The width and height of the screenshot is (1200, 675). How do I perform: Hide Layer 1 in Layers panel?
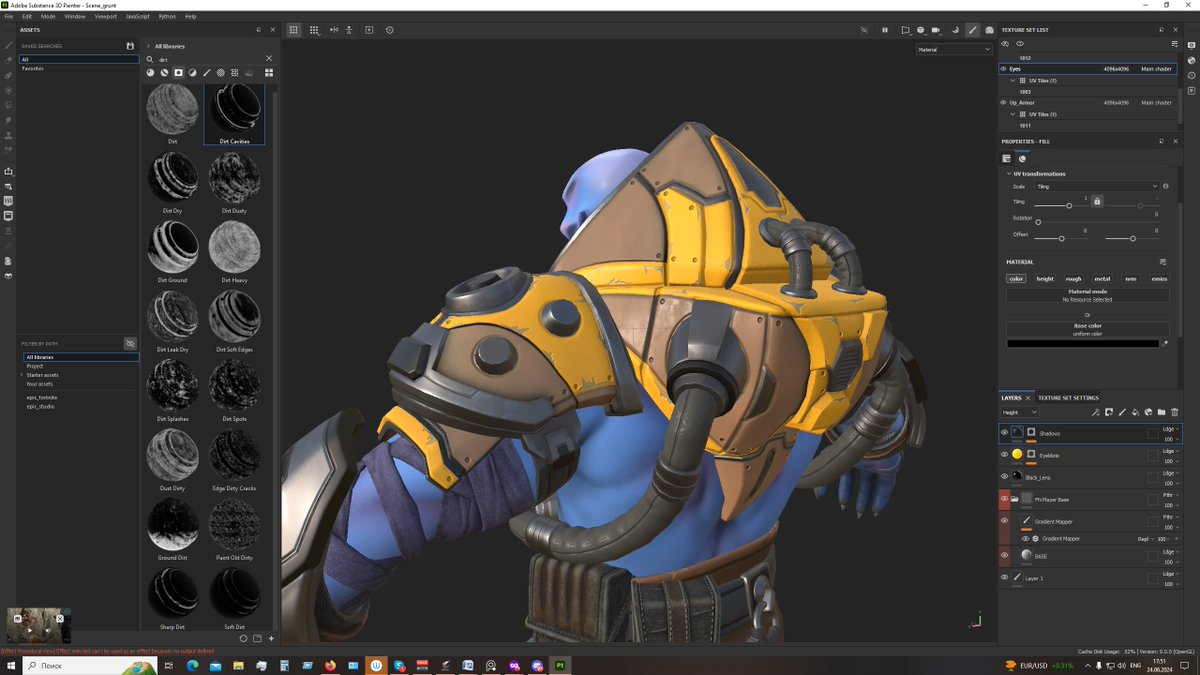coord(1004,577)
